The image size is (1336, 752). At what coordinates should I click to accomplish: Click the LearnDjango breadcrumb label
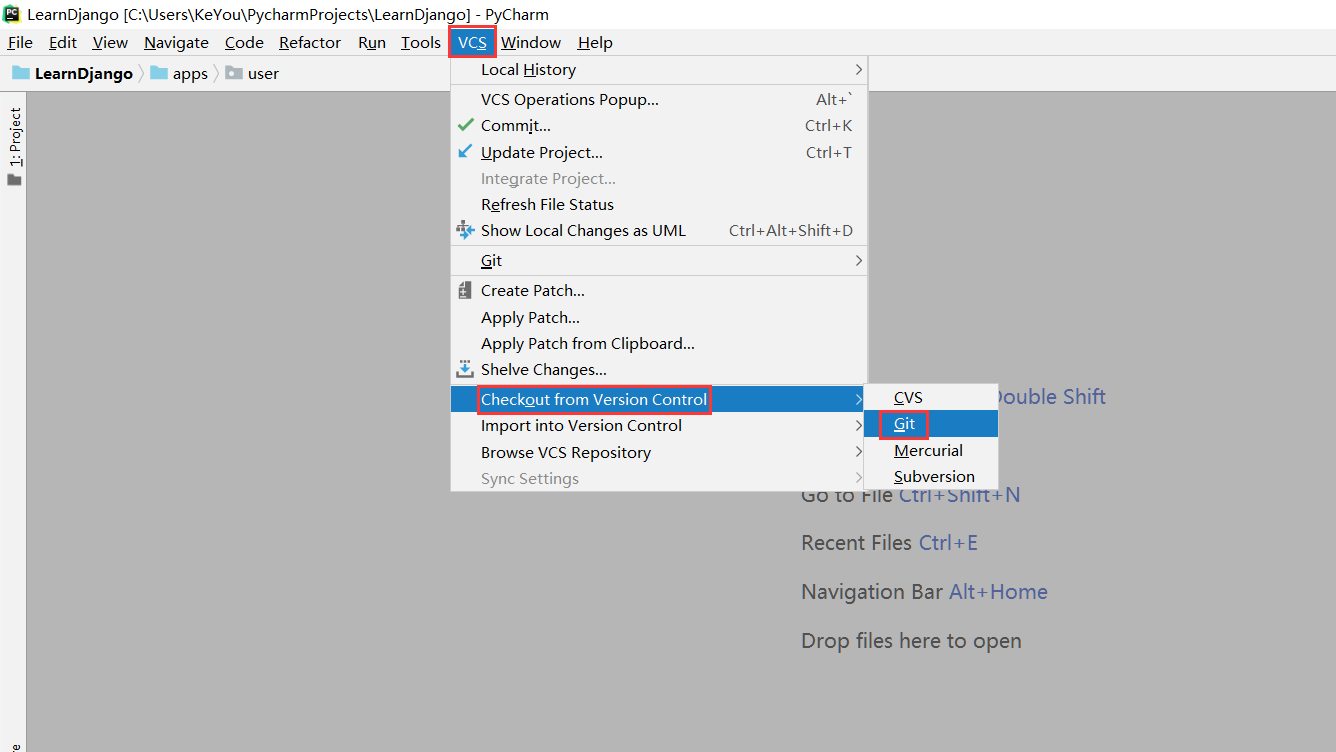(x=84, y=73)
